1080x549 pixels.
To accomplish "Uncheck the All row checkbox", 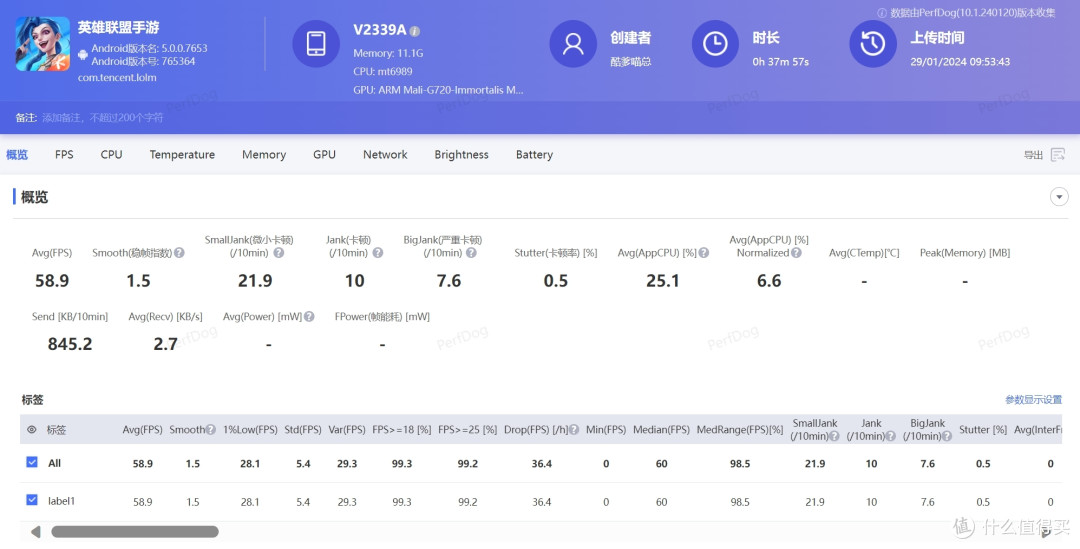I will tap(32, 462).
